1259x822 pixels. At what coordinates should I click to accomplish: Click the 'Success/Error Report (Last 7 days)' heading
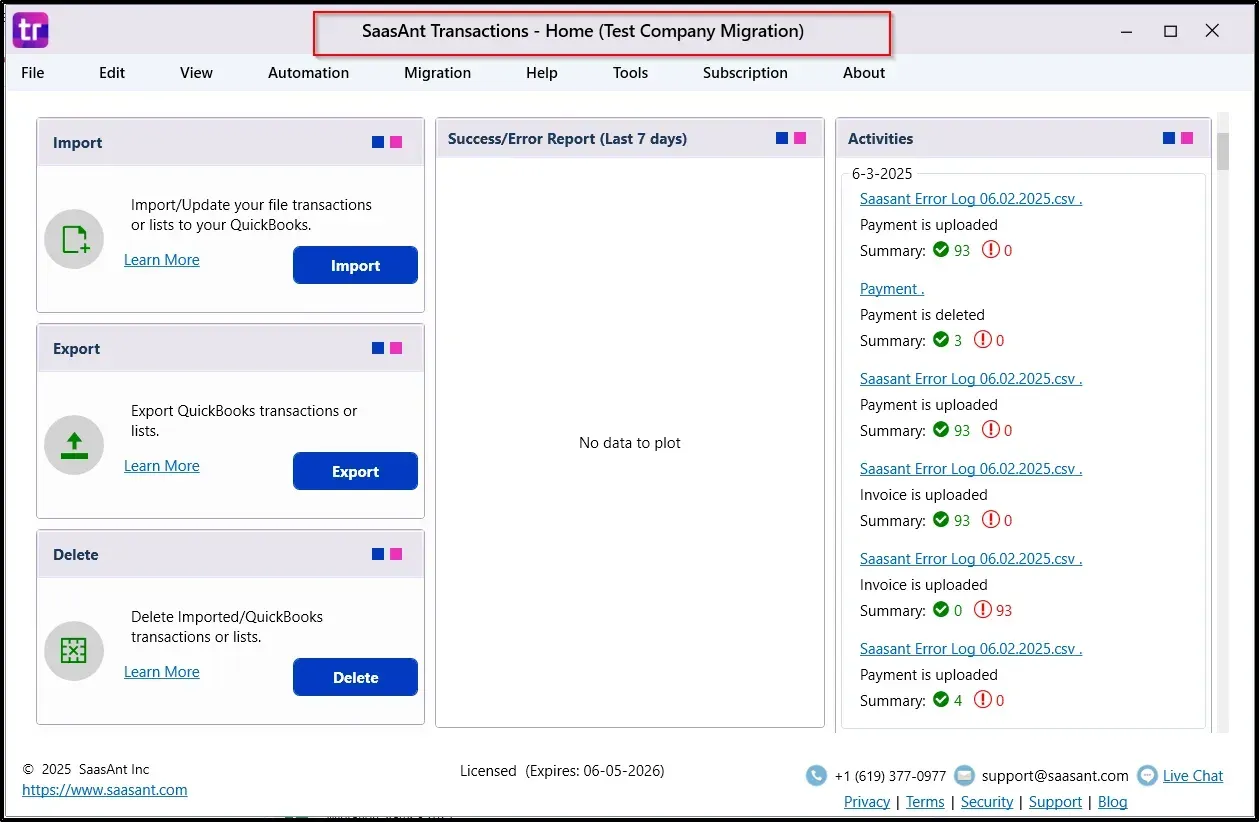click(568, 139)
